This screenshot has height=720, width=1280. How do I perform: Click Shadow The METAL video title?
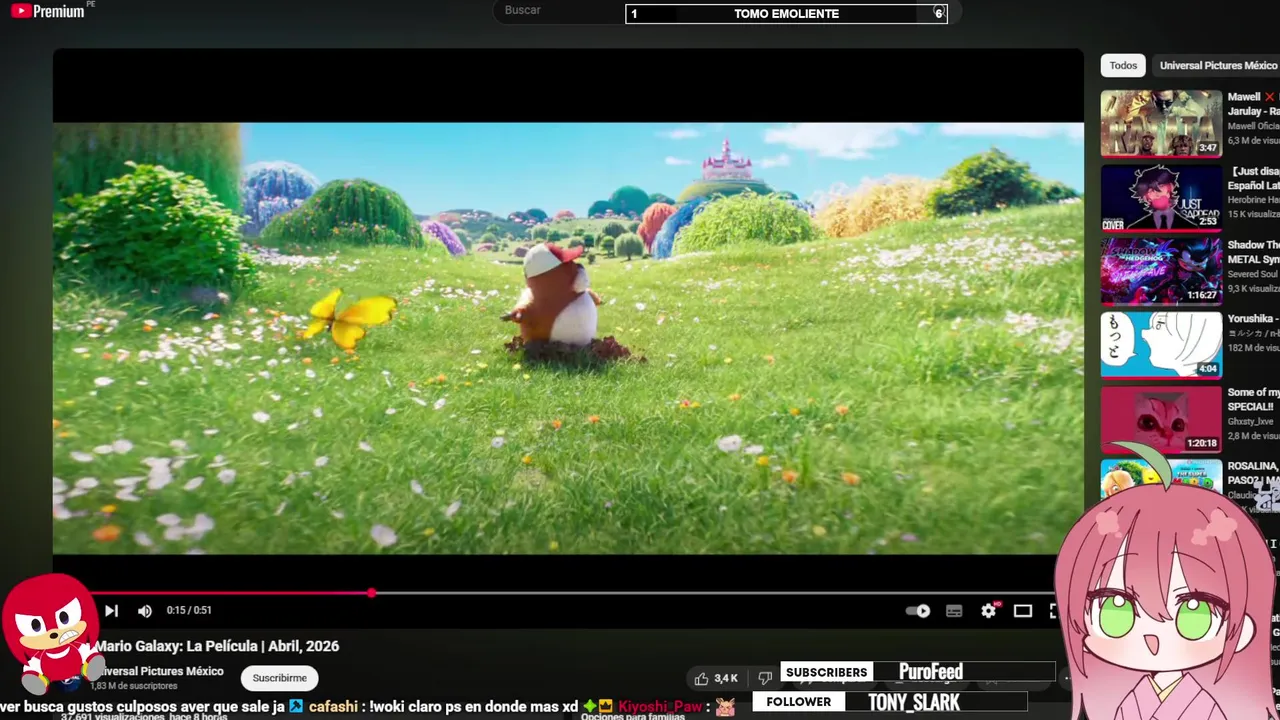coord(1253,252)
